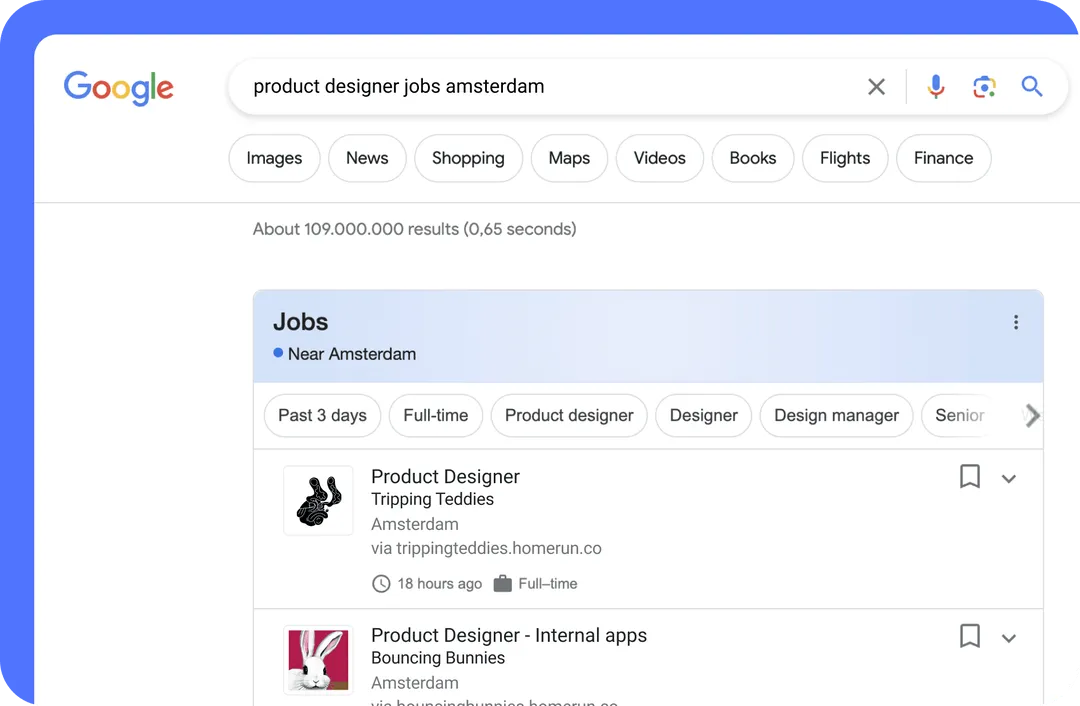
Task: Toggle the Full-time job filter chip
Action: (436, 415)
